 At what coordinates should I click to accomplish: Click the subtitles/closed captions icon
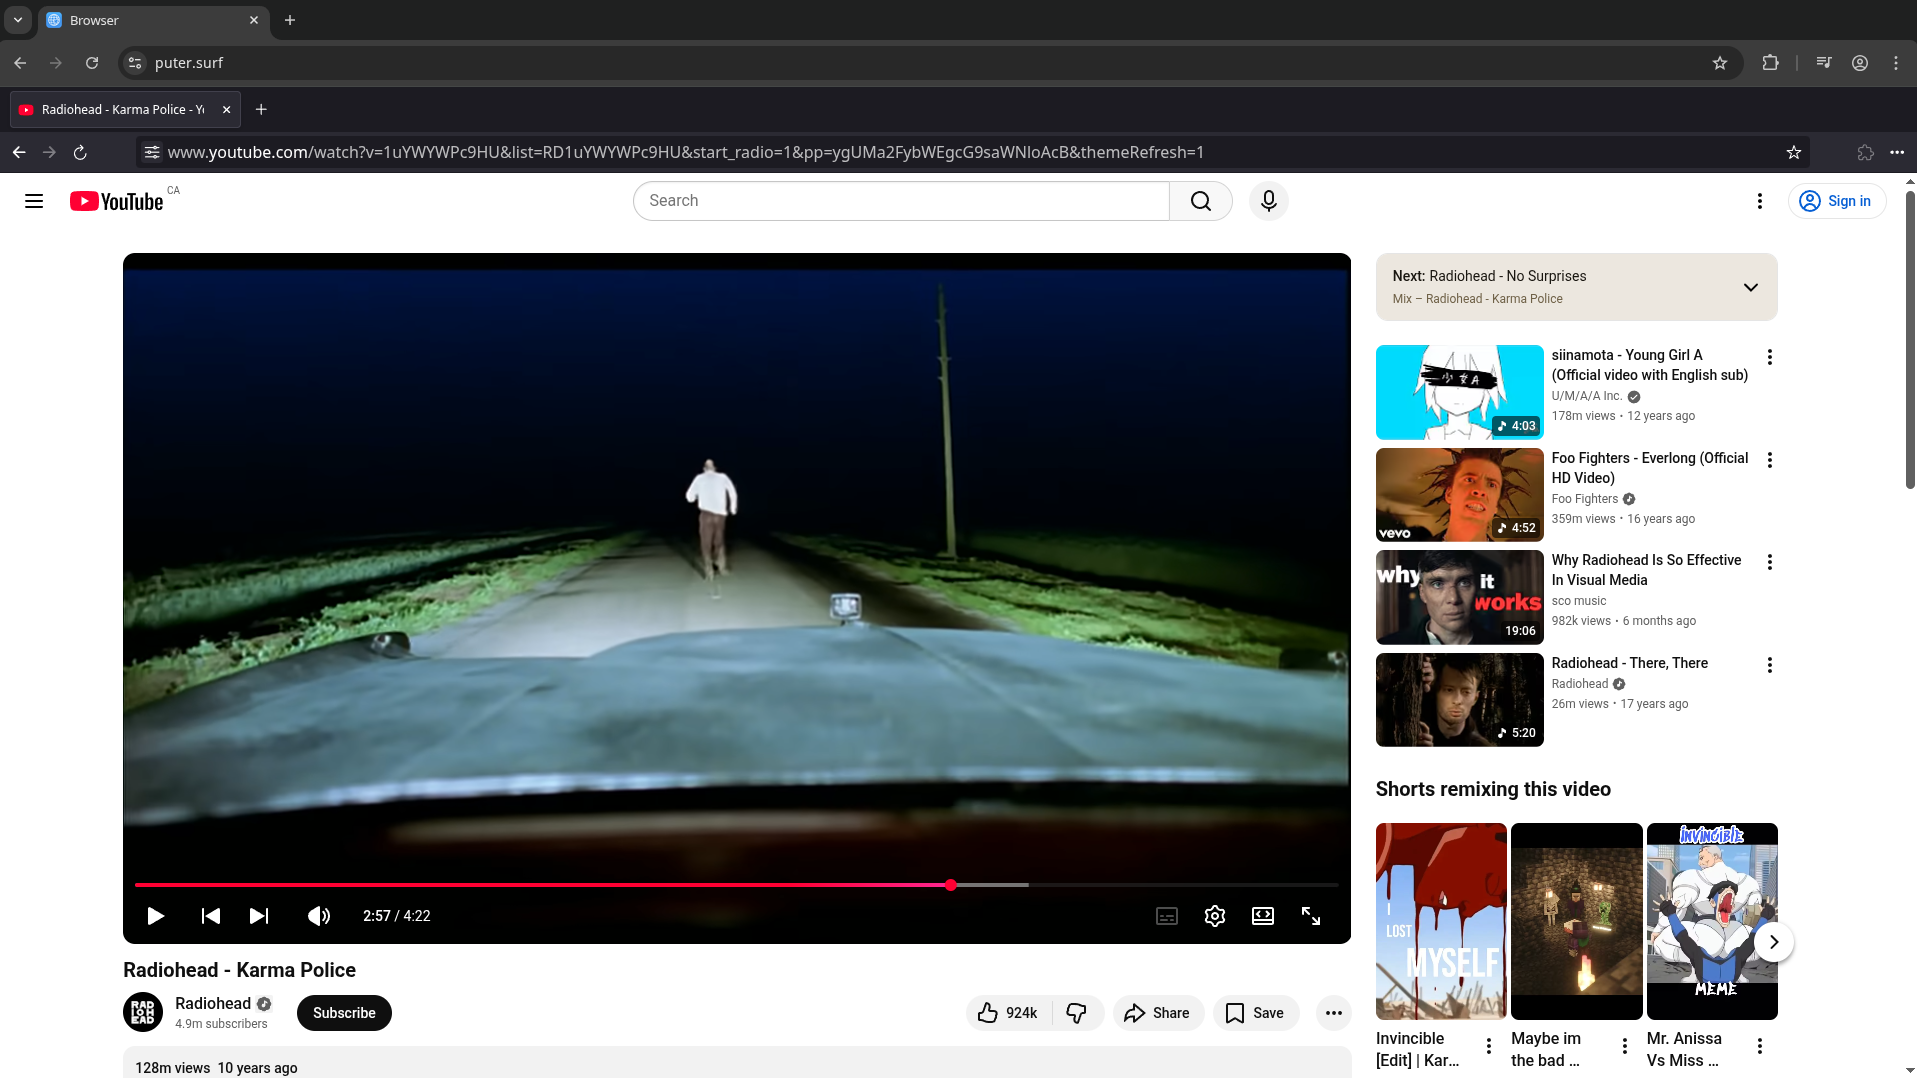[1166, 916]
